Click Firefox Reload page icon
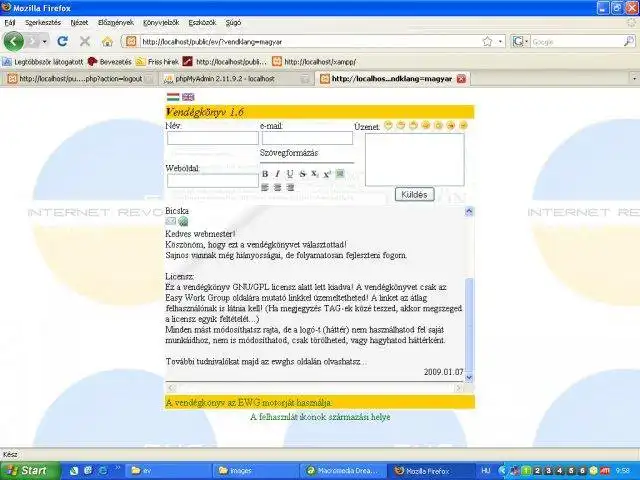This screenshot has width=640, height=480. [62, 41]
